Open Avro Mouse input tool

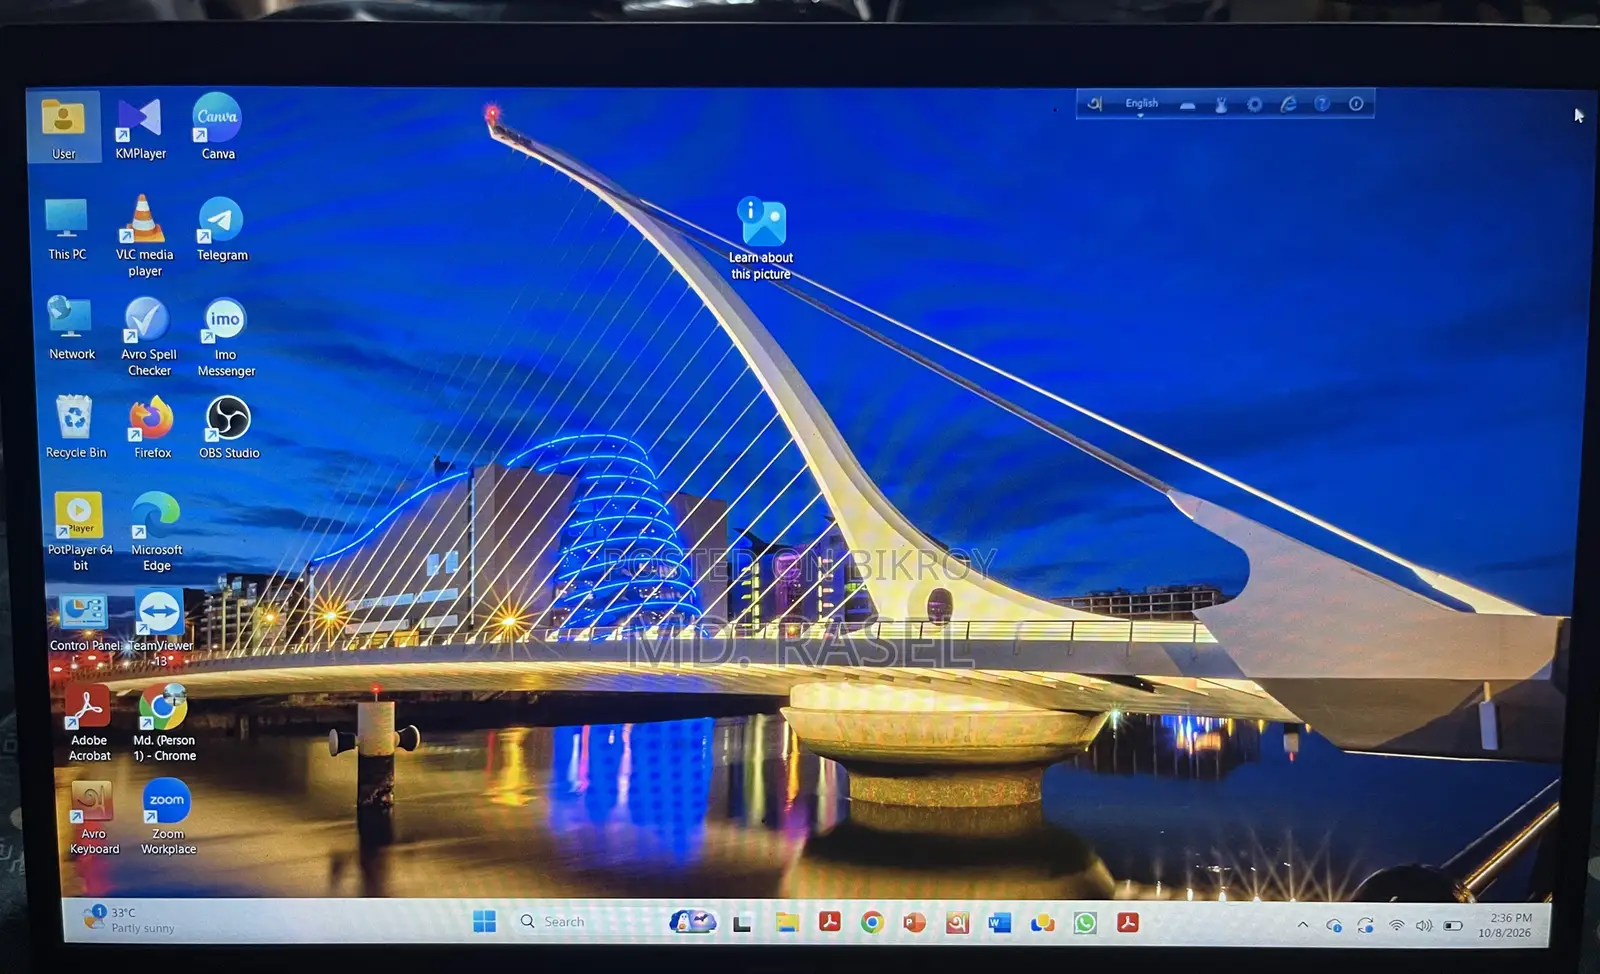point(1221,104)
